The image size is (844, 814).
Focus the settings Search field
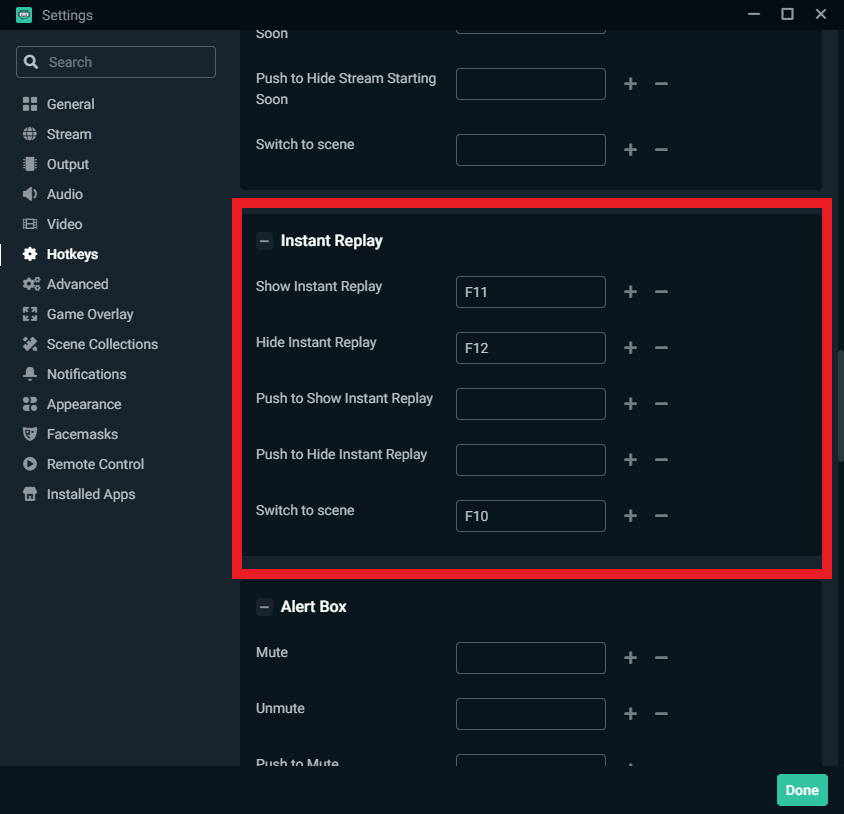(116, 62)
